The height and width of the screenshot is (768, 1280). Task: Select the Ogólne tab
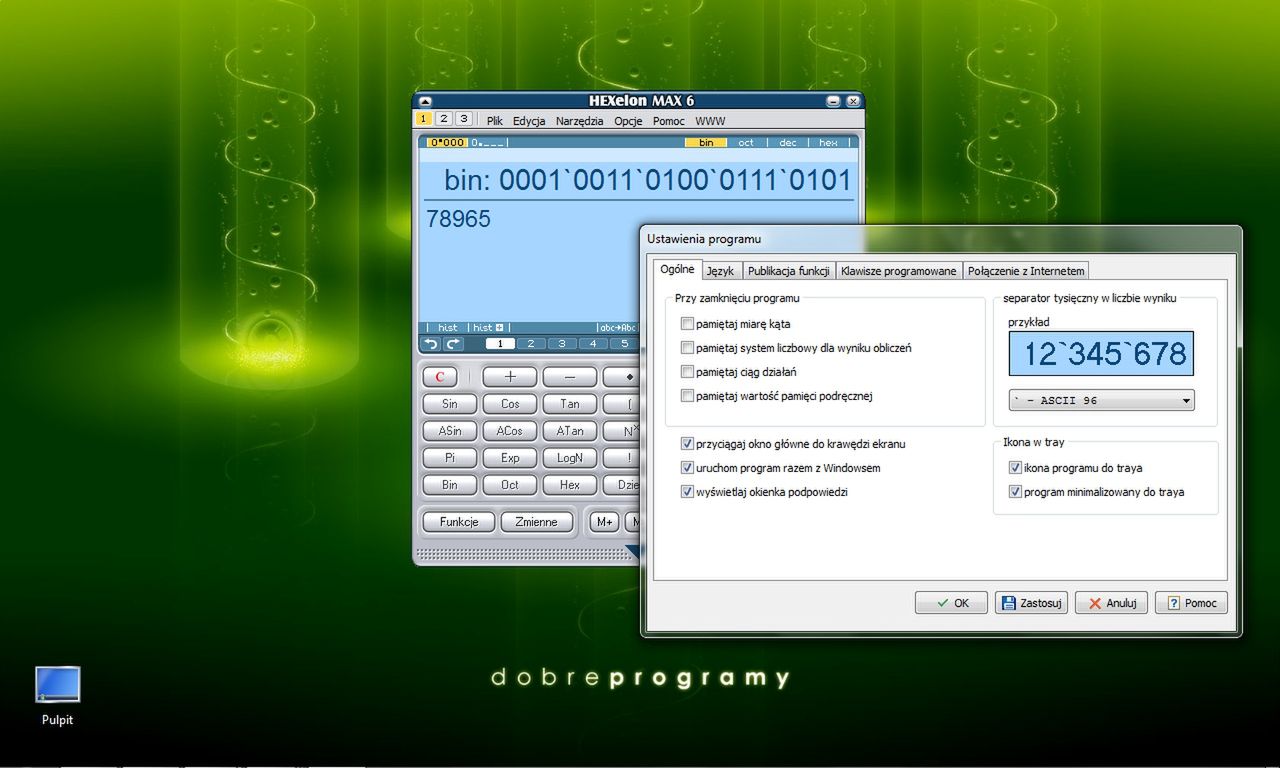pos(677,269)
